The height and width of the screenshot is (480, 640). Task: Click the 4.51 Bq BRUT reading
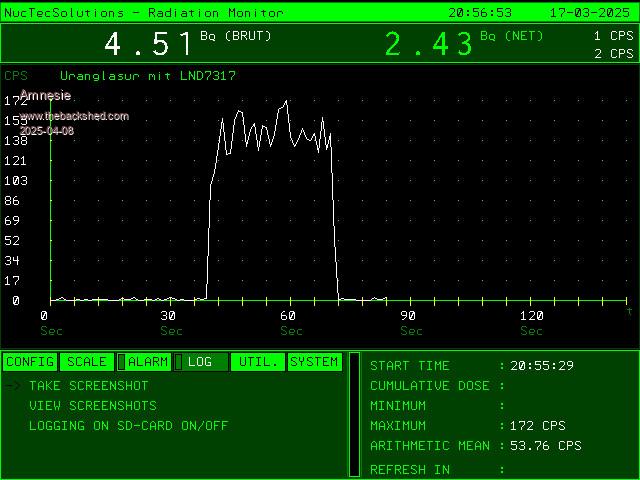click(x=148, y=44)
